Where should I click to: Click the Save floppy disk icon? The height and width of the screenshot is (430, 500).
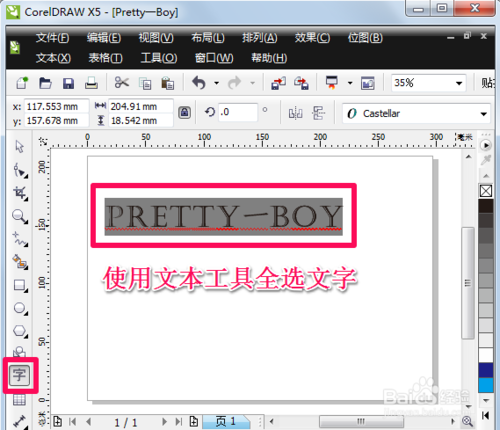coord(68,83)
